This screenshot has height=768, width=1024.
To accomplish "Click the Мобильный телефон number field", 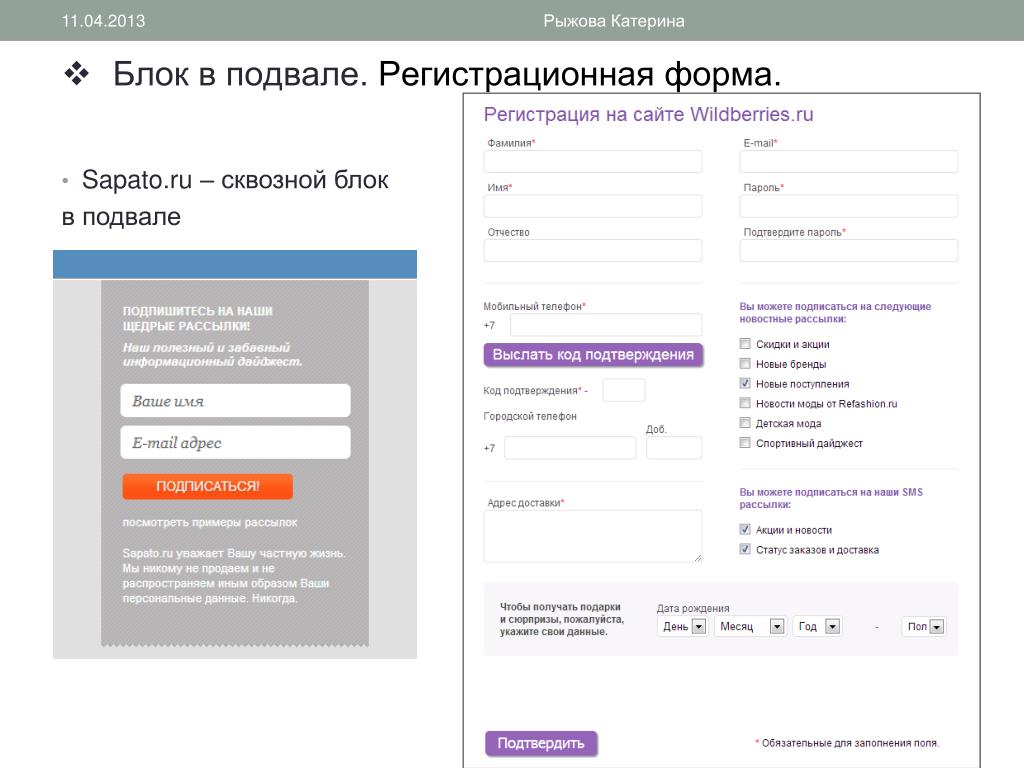I will [606, 325].
